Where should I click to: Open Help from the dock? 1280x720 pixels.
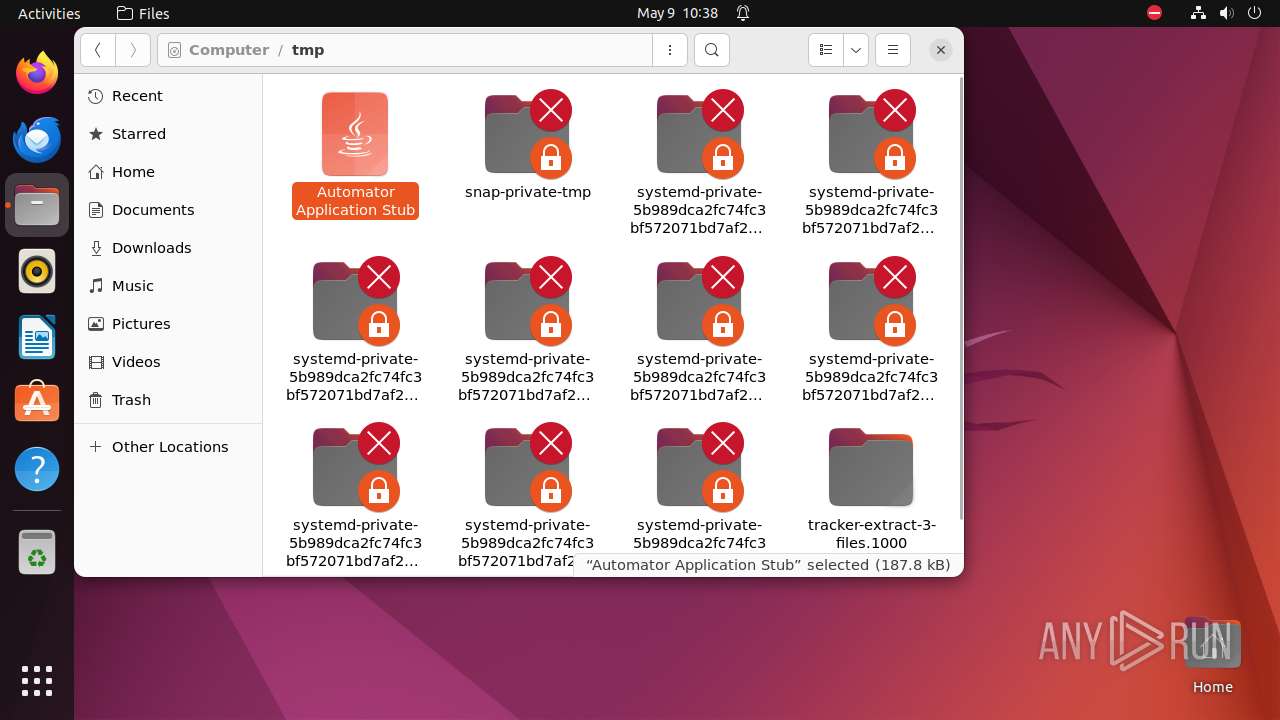(x=37, y=469)
